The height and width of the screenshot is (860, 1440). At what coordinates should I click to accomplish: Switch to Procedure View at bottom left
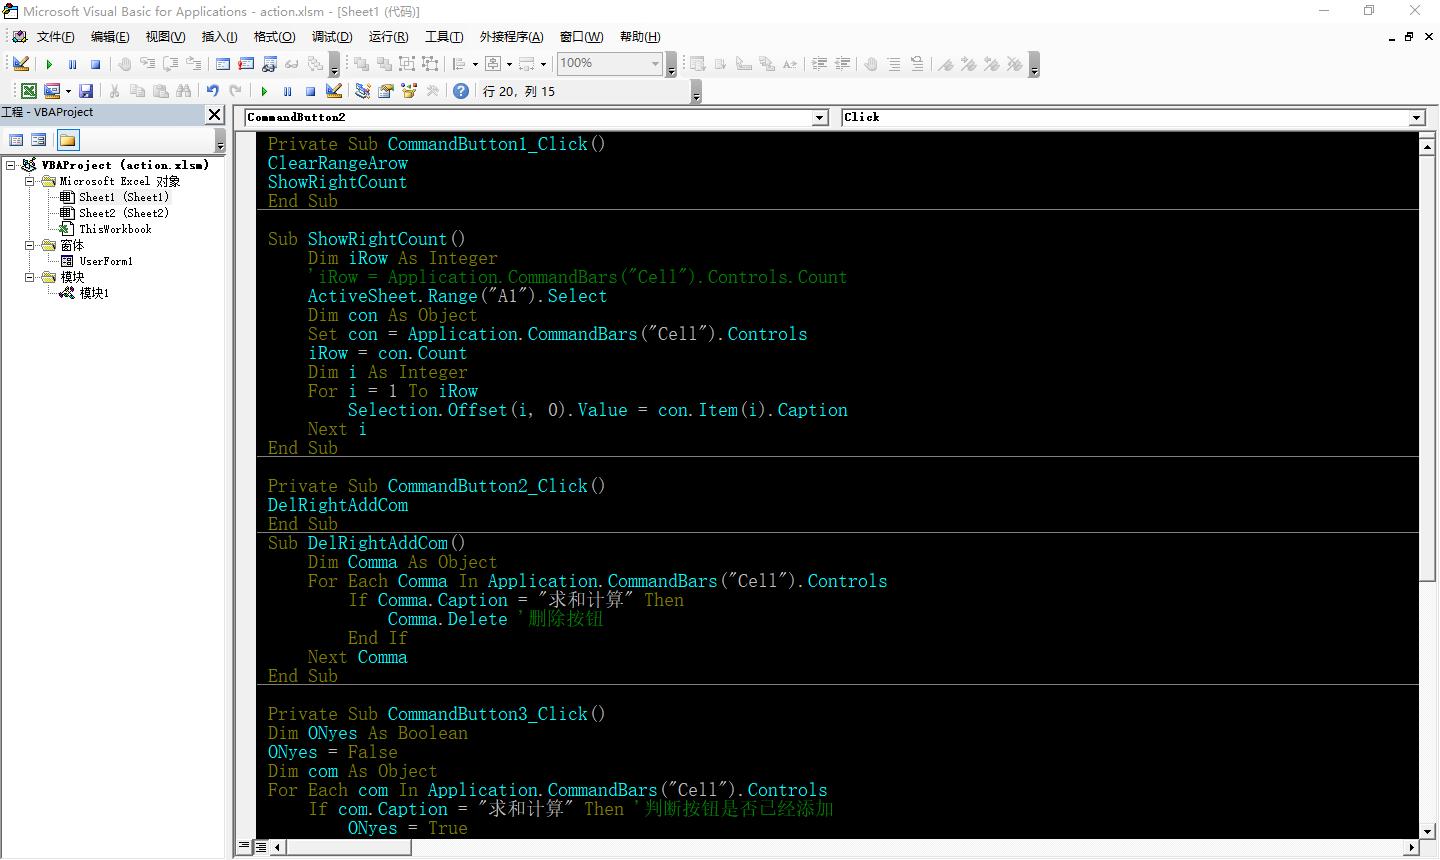245,847
